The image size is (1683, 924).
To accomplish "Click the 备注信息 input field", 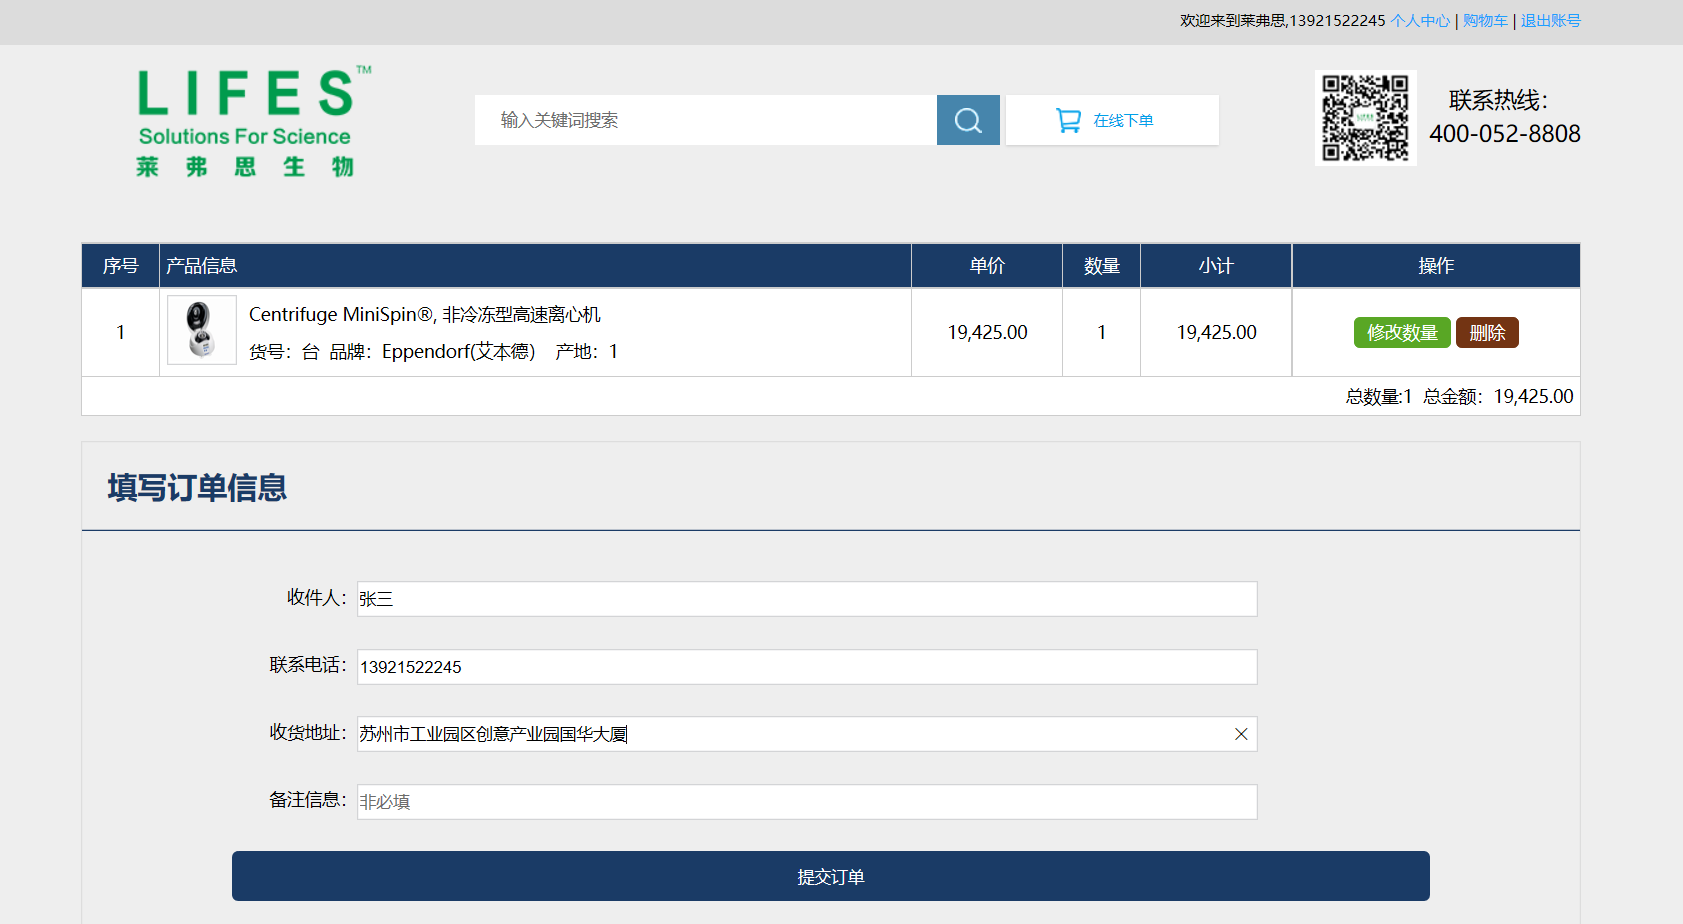I will [807, 802].
